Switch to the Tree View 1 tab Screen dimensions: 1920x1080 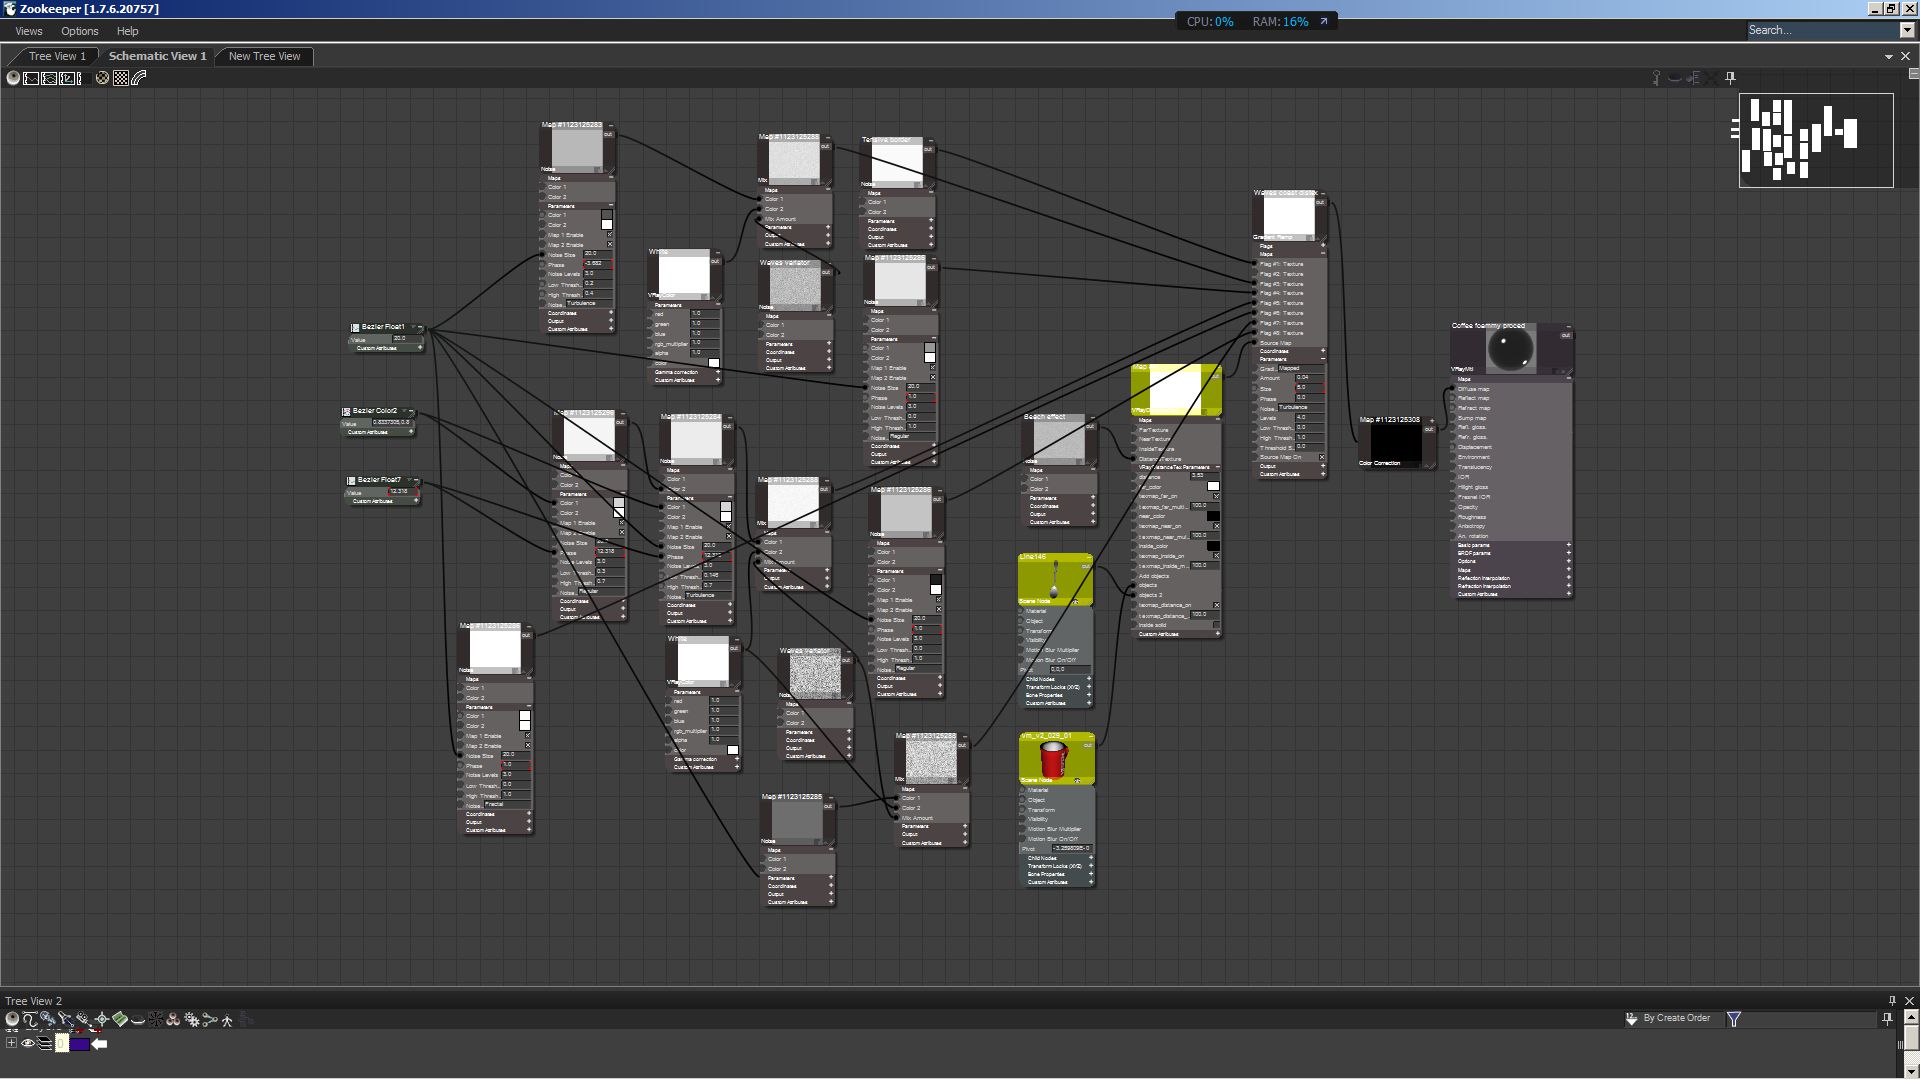pos(57,56)
